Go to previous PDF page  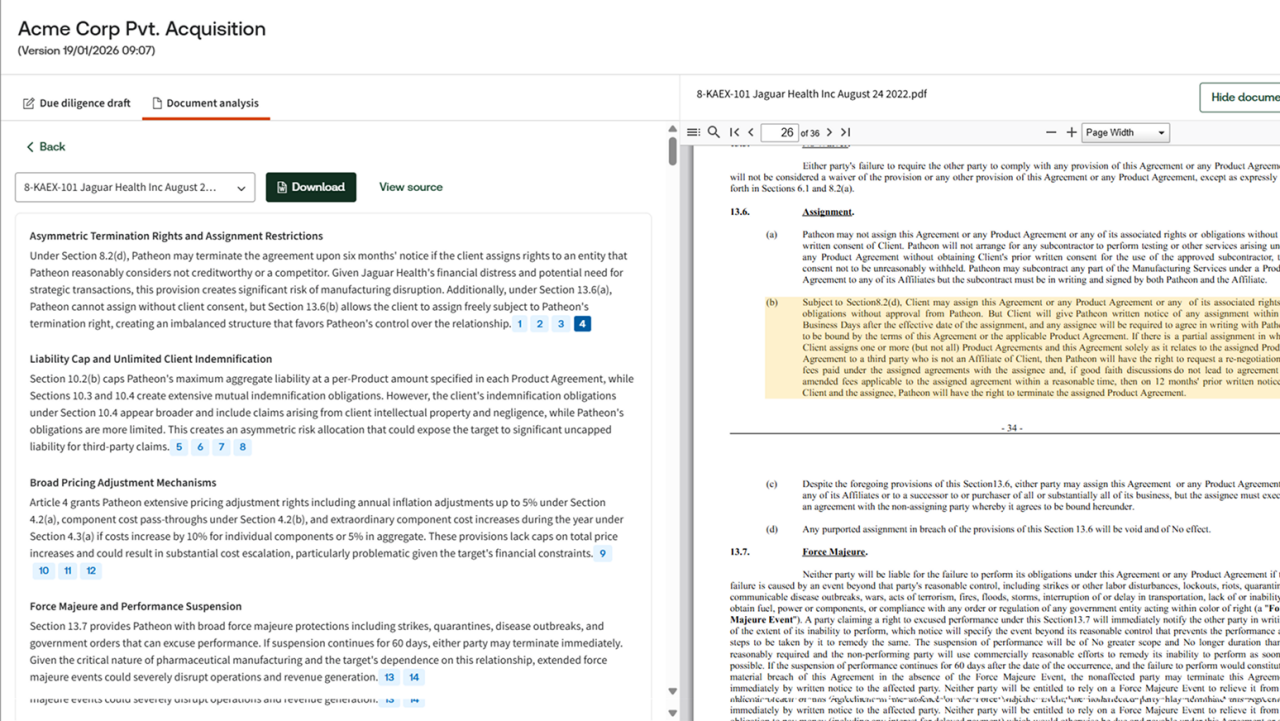coord(751,132)
